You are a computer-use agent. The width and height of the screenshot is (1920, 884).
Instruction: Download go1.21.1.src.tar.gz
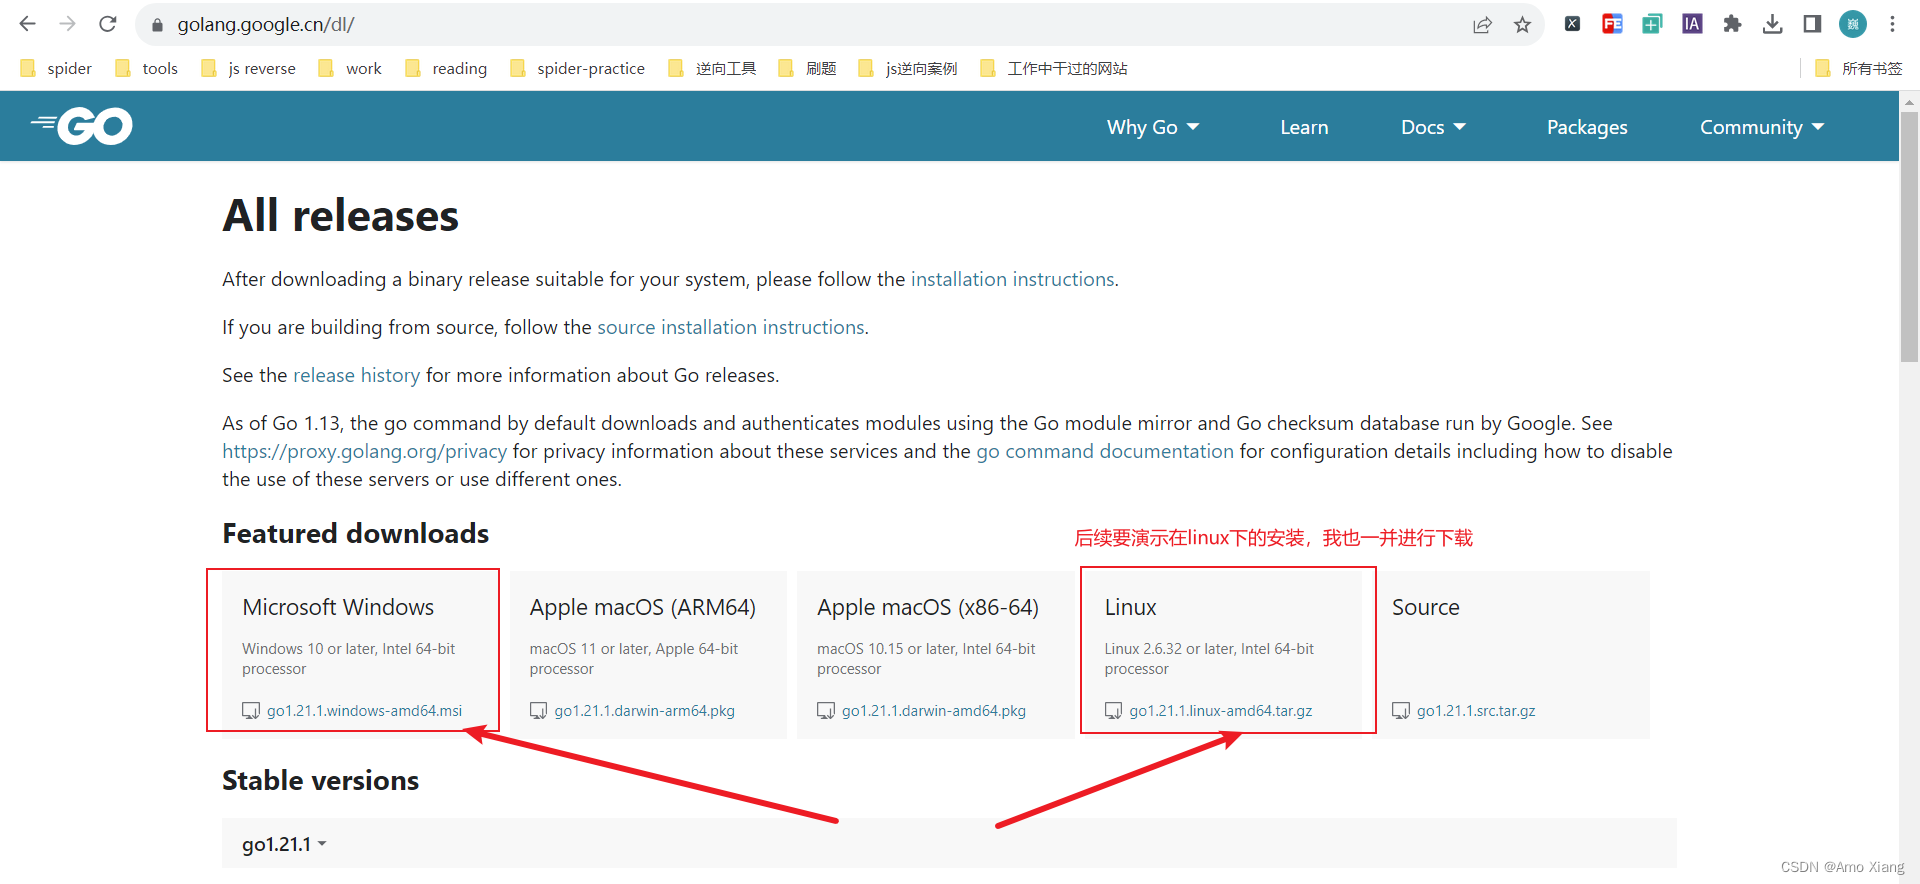pyautogui.click(x=1476, y=711)
